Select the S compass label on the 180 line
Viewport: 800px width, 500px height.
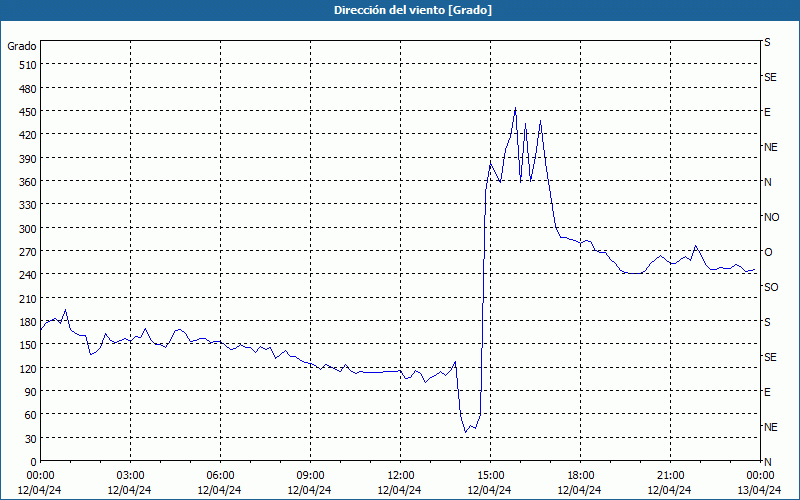tap(767, 322)
